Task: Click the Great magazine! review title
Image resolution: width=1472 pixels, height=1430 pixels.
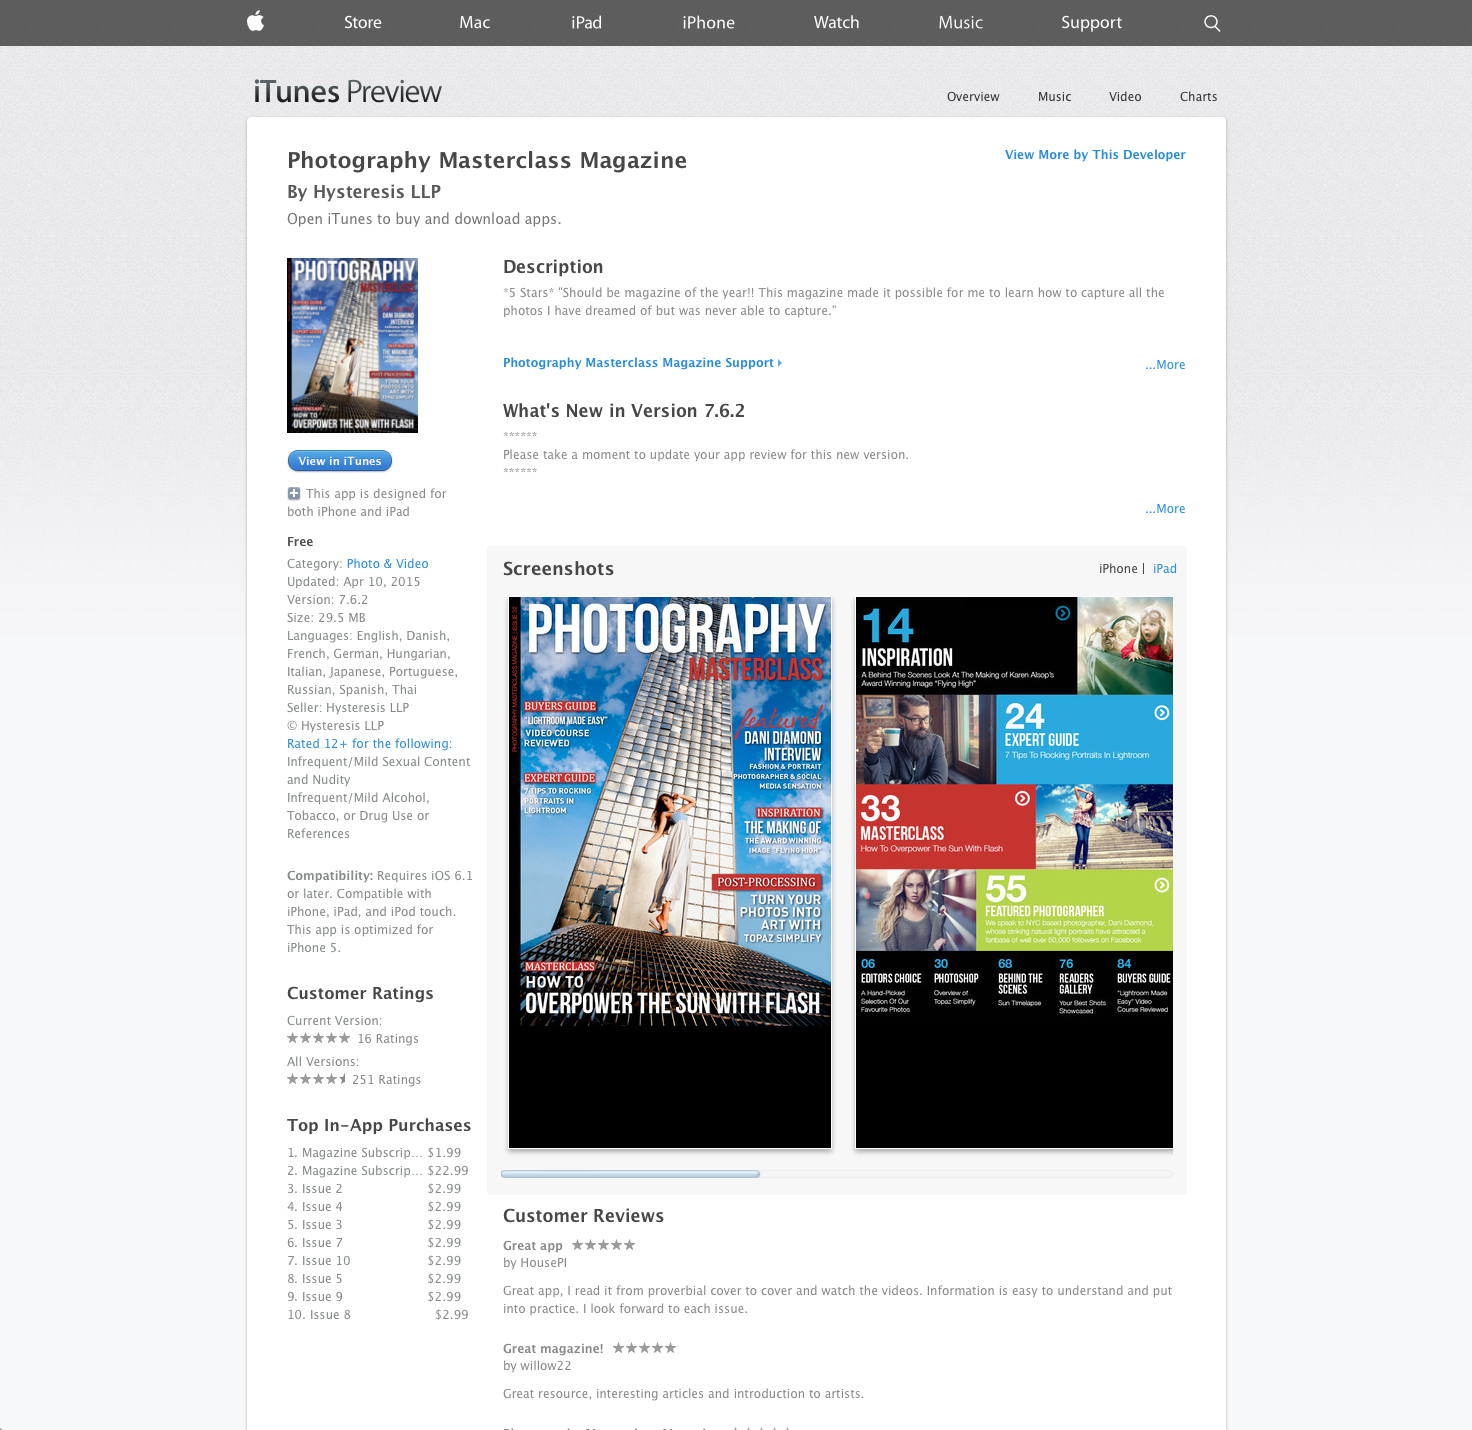Action: coord(553,1349)
